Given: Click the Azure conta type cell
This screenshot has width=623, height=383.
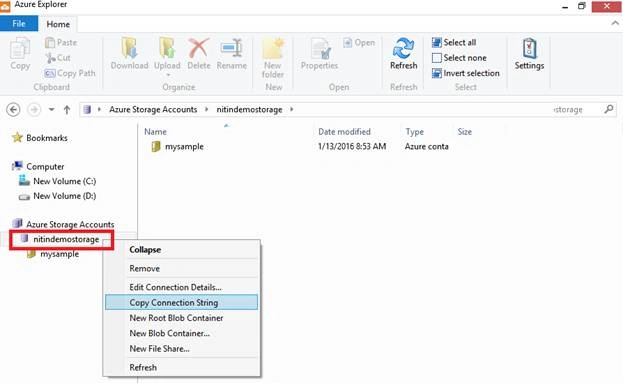Looking at the screenshot, I should pyautogui.click(x=426, y=147).
